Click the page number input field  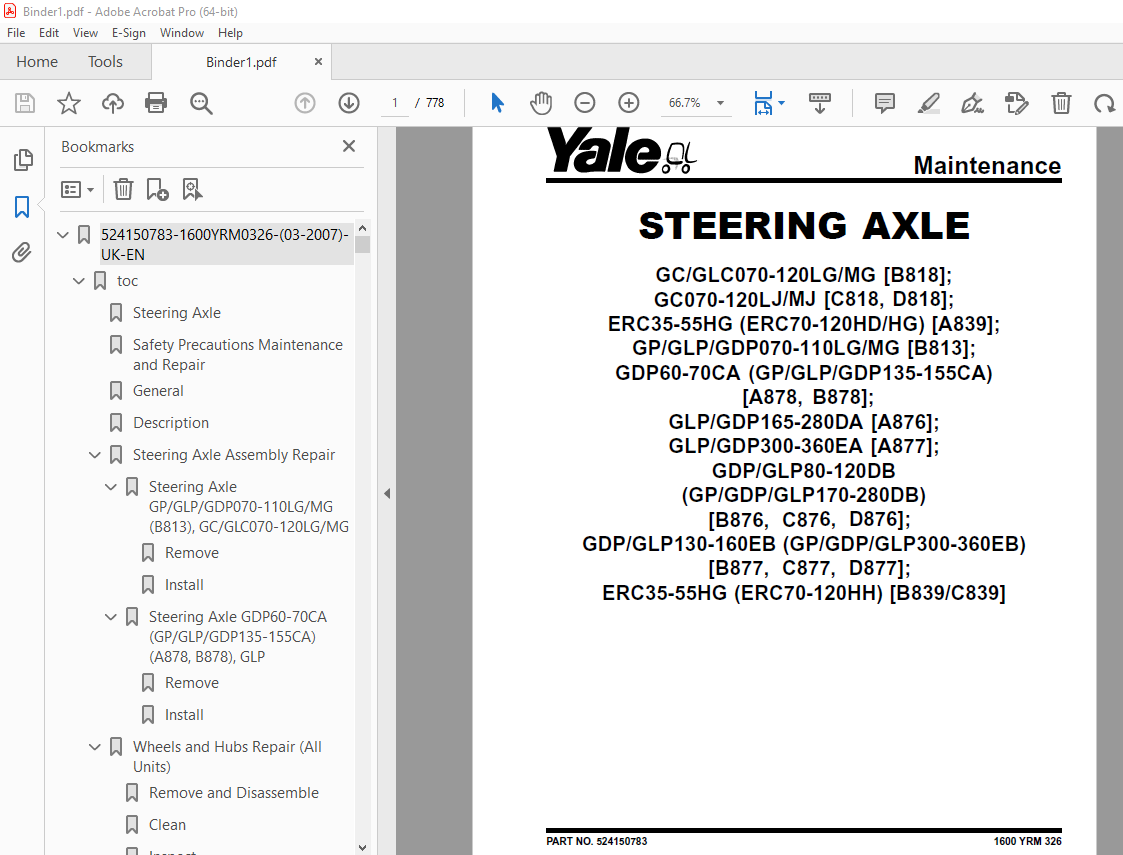click(x=395, y=103)
